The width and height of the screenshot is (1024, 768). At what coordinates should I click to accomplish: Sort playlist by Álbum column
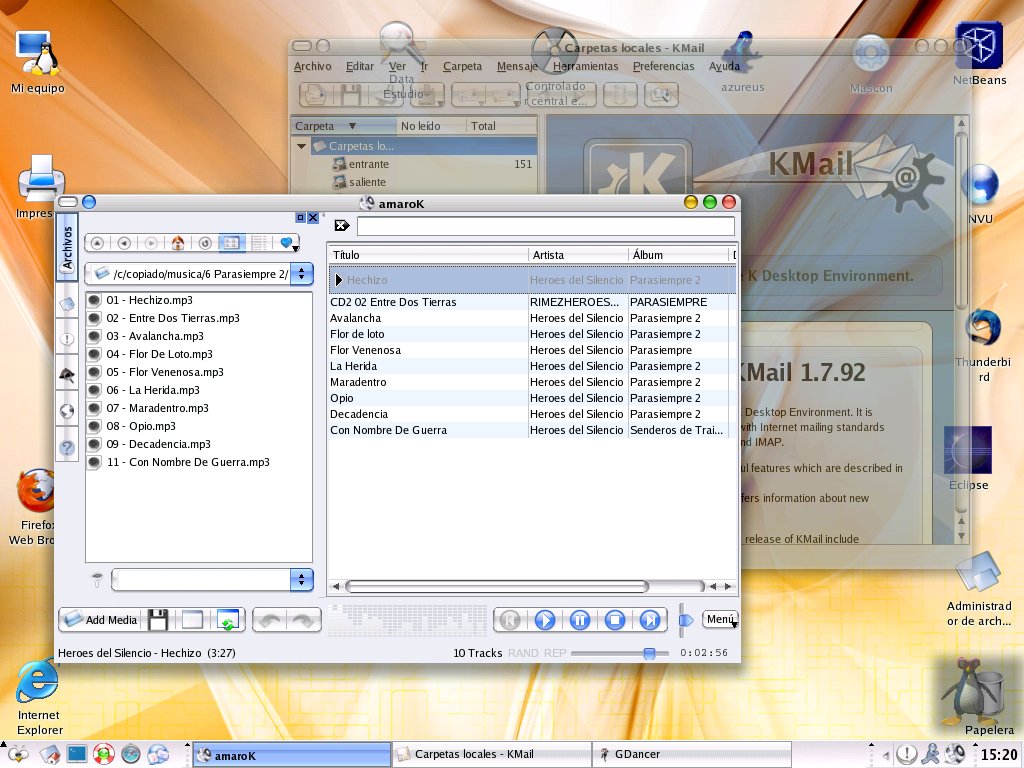(x=678, y=255)
